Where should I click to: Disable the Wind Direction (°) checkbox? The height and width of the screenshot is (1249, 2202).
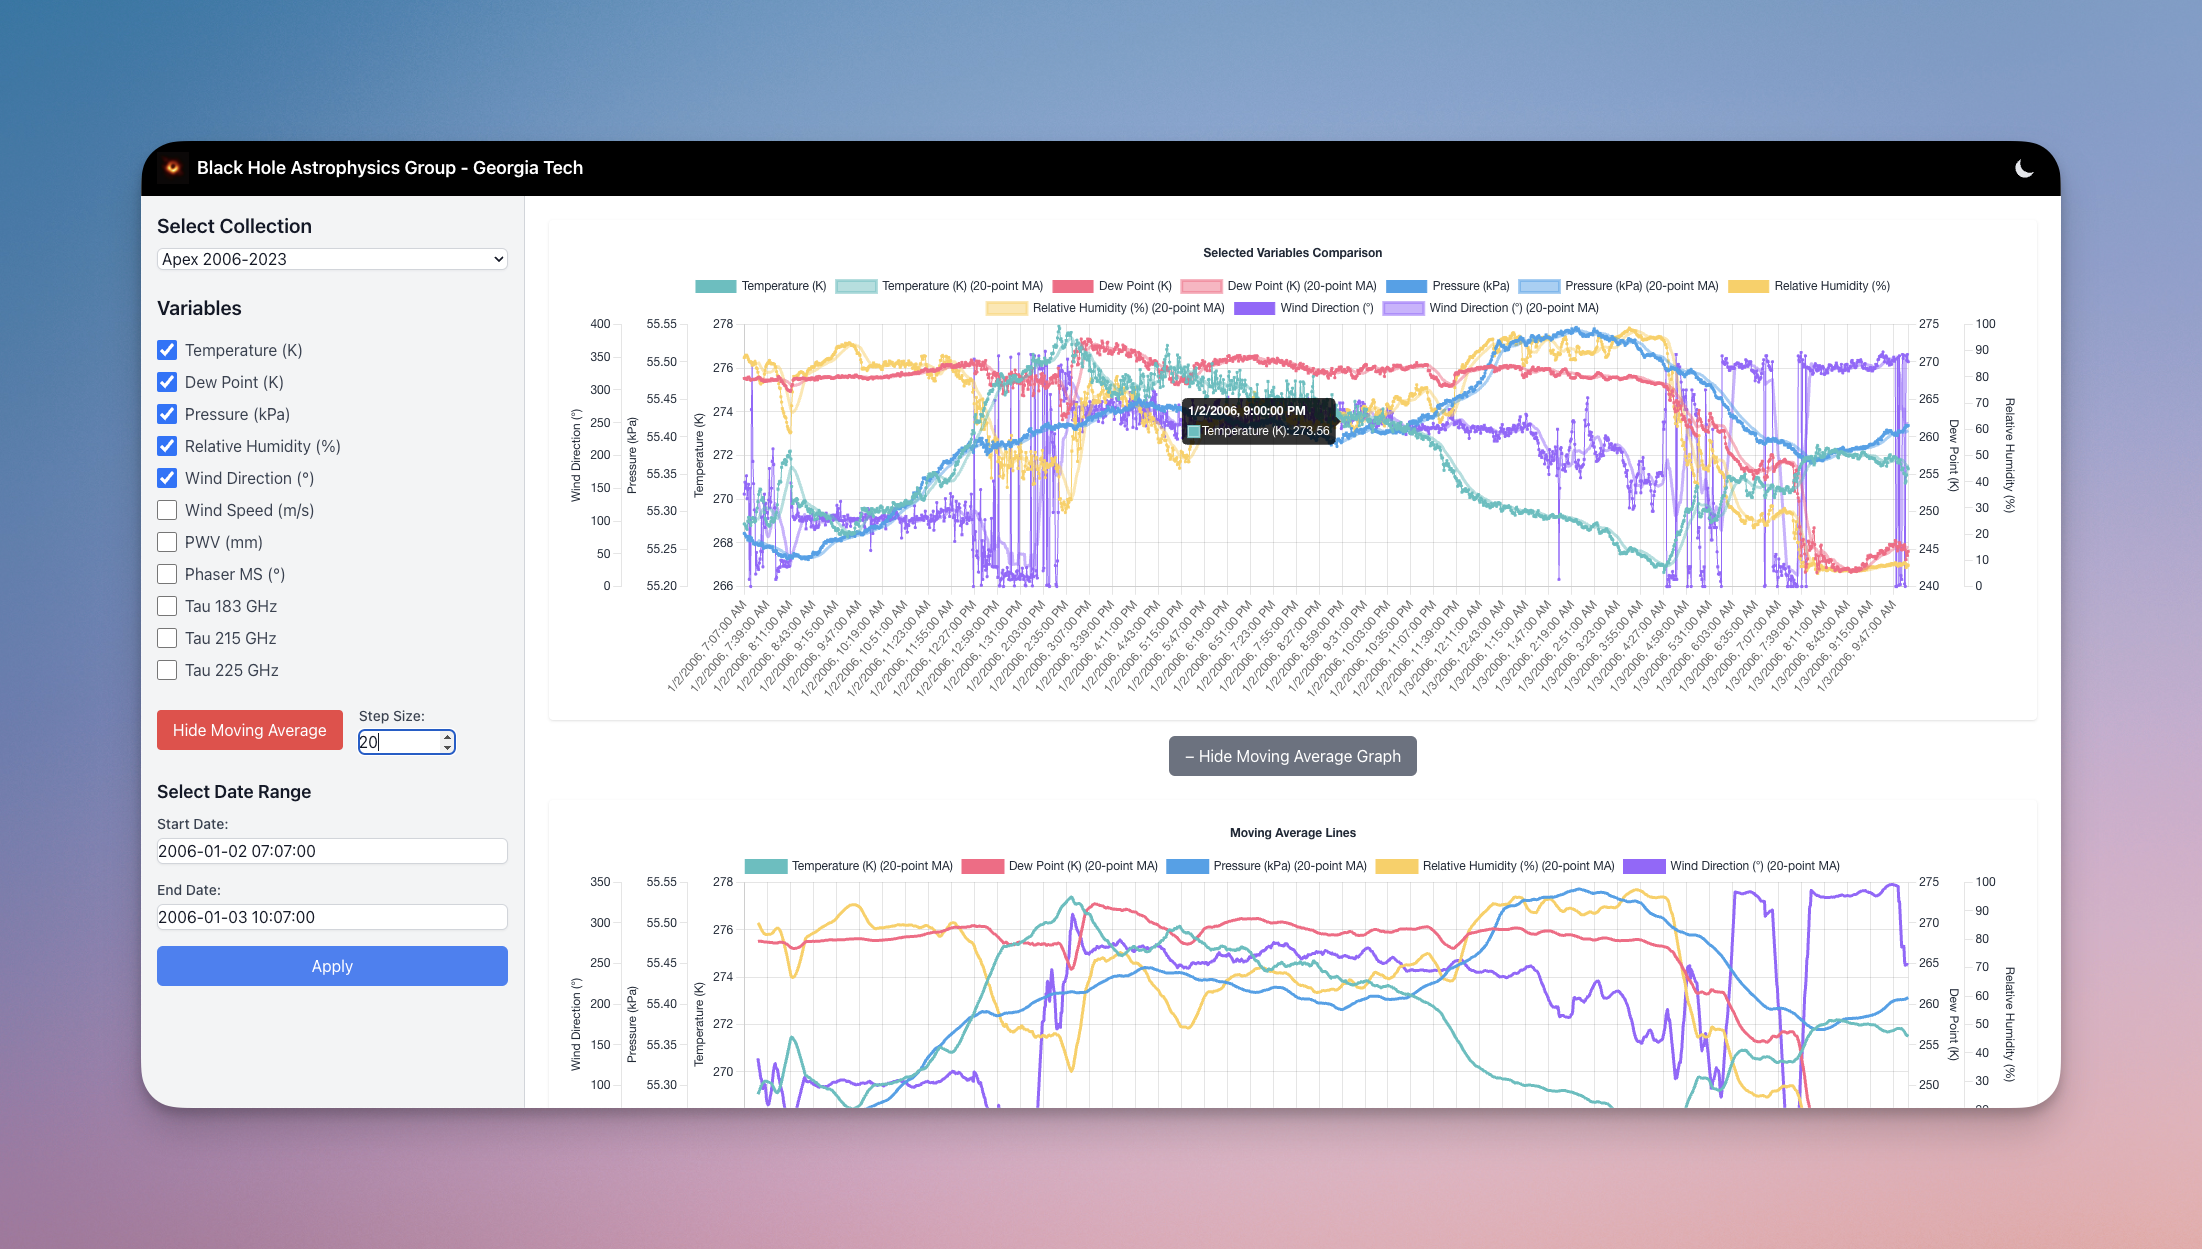[x=166, y=478]
